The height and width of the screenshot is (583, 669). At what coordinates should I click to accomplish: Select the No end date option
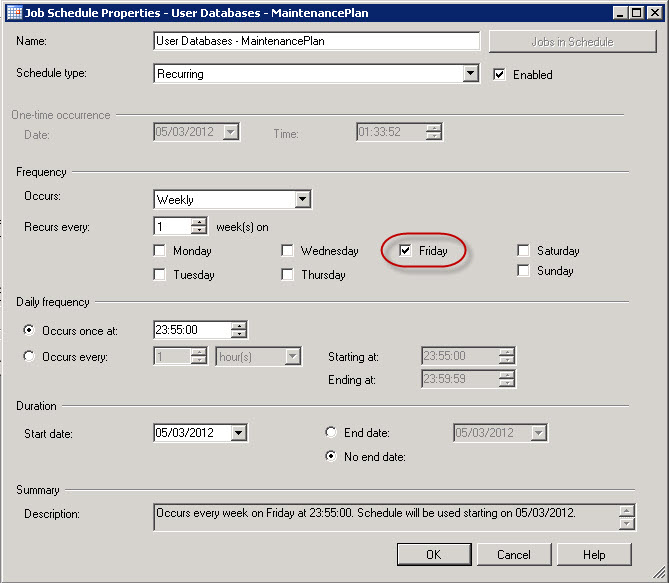[332, 457]
